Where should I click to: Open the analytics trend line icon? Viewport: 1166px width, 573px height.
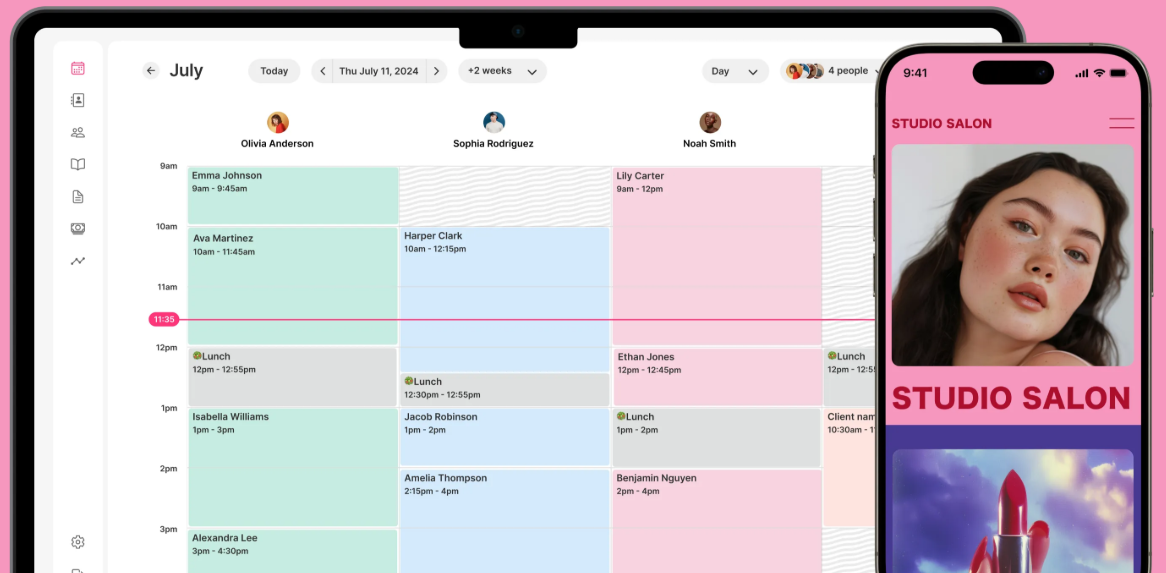[x=78, y=261]
